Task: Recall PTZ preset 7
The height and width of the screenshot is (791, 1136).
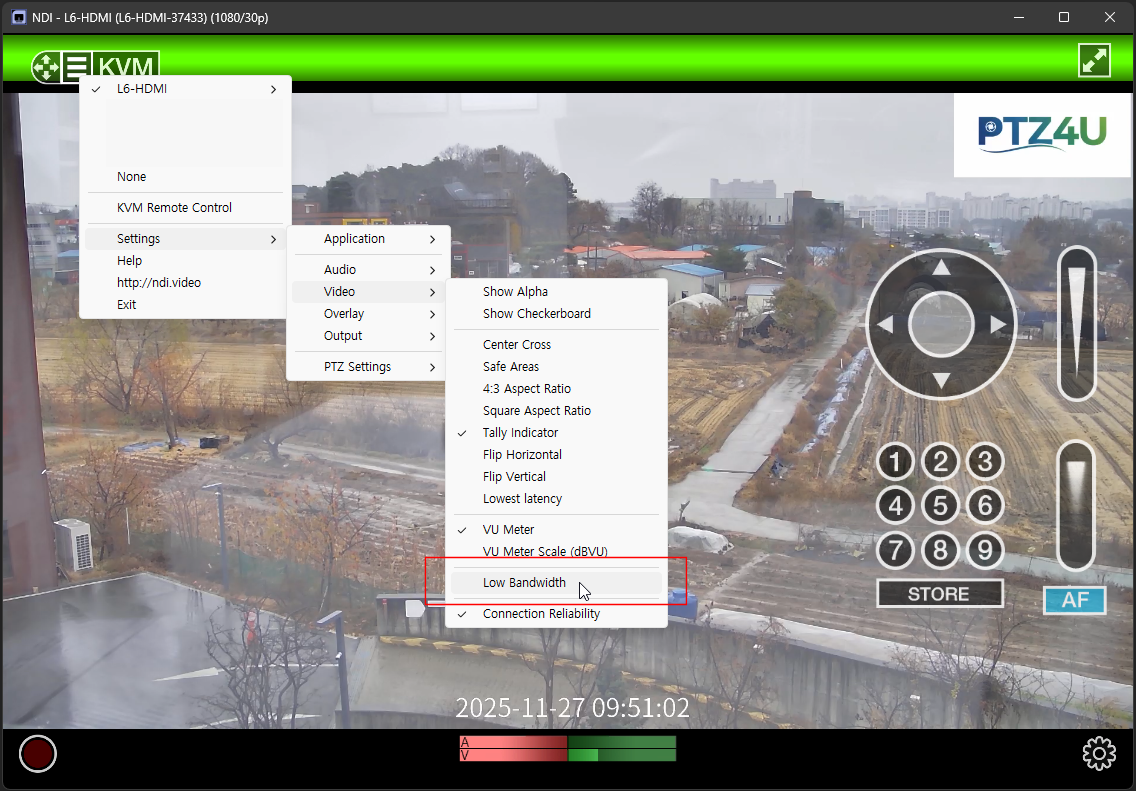Action: (895, 551)
